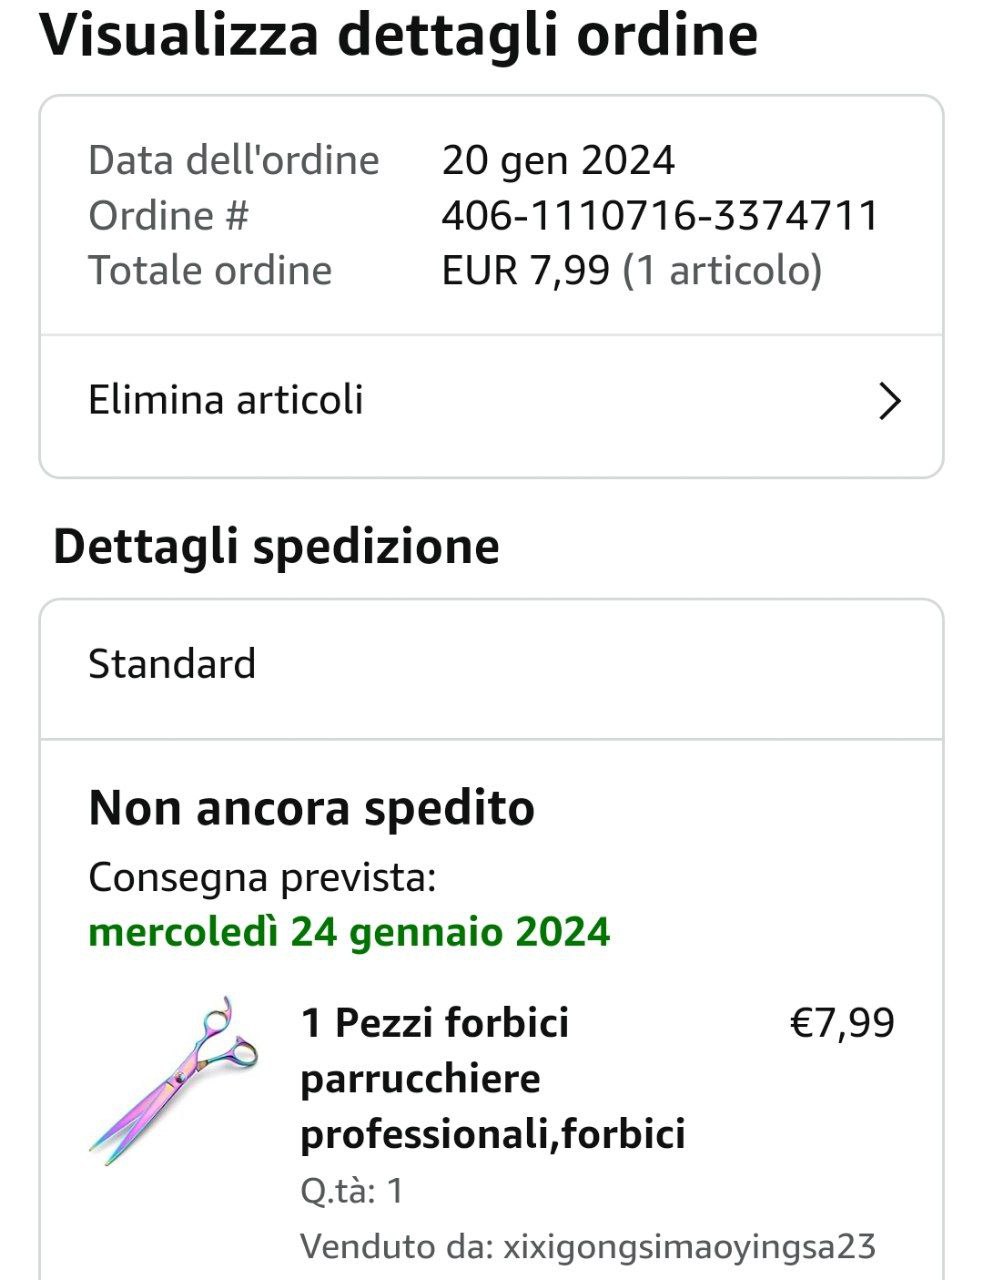Click the rainbow scissors product thumbnail

tap(175, 1080)
